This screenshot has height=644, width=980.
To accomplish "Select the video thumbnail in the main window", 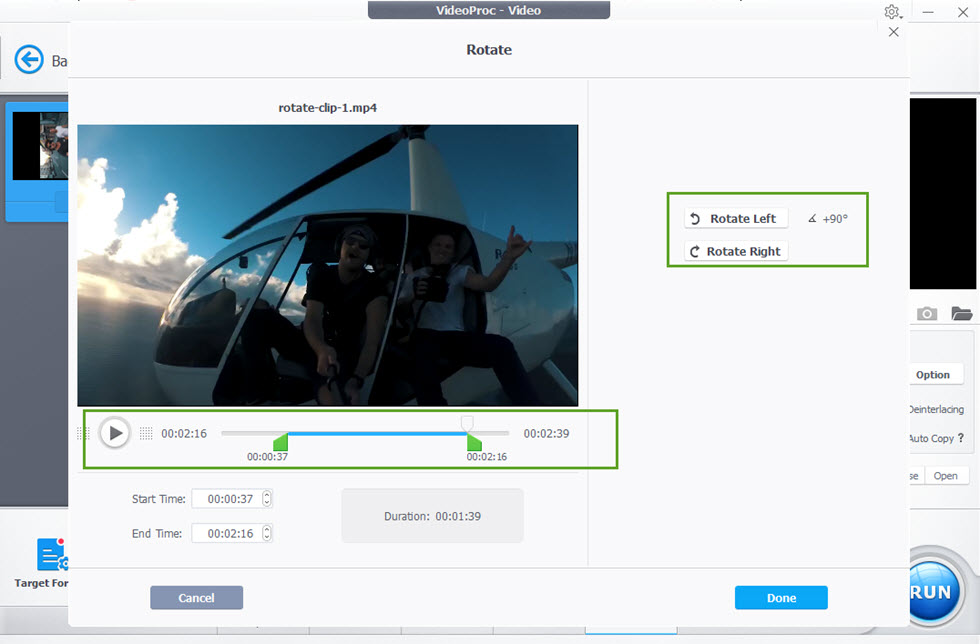I will [x=40, y=146].
